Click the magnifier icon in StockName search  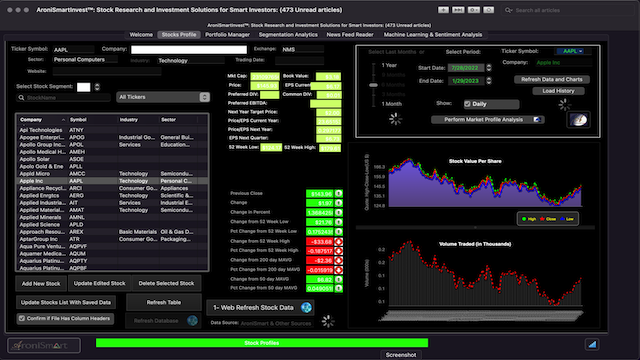point(21,98)
